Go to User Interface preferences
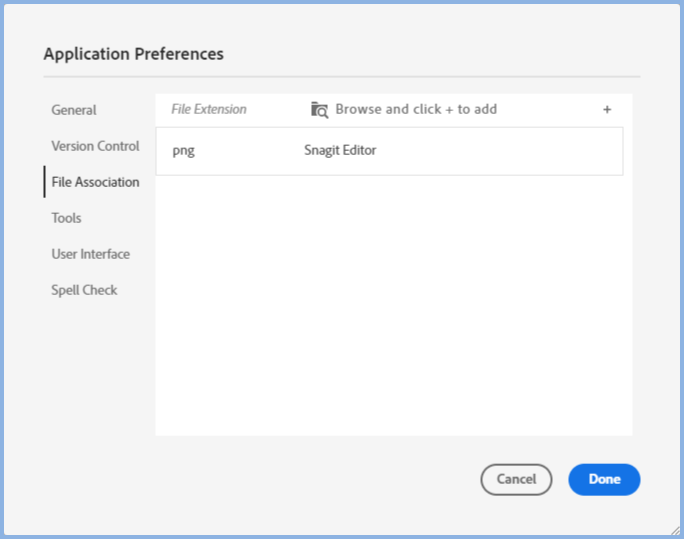The height and width of the screenshot is (539, 684). pos(90,254)
